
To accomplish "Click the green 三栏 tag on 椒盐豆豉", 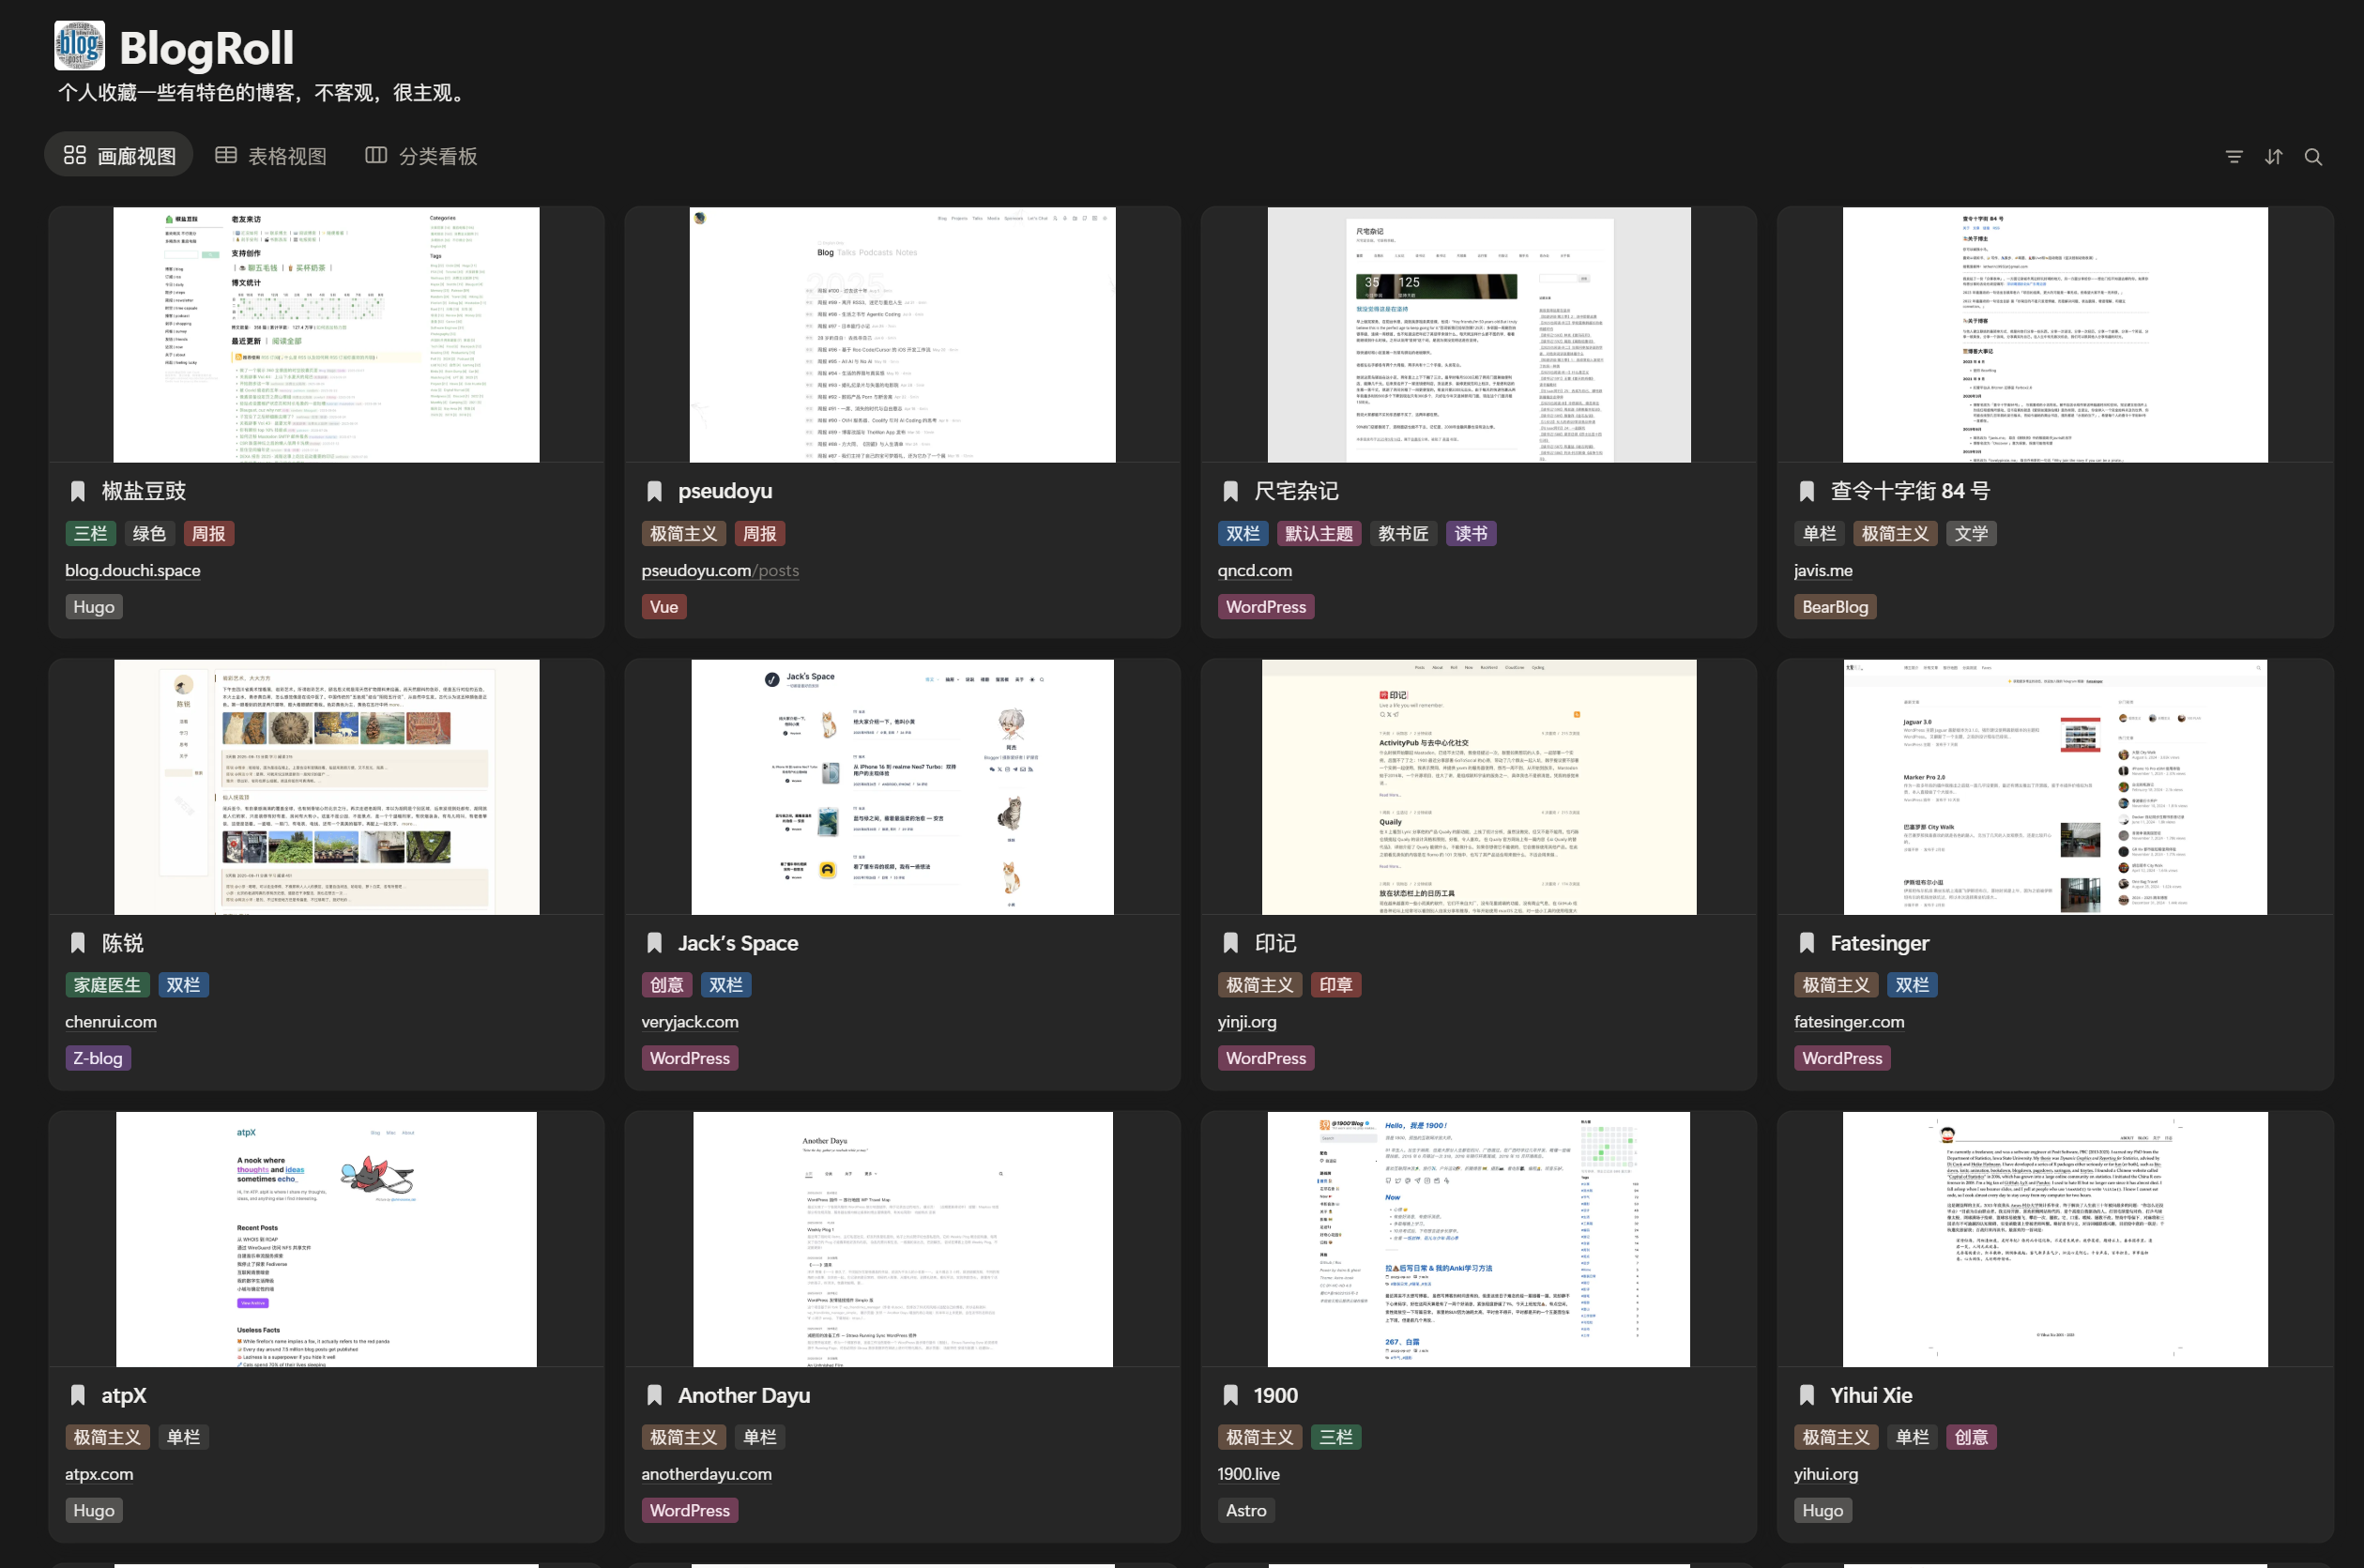I will pos(90,533).
